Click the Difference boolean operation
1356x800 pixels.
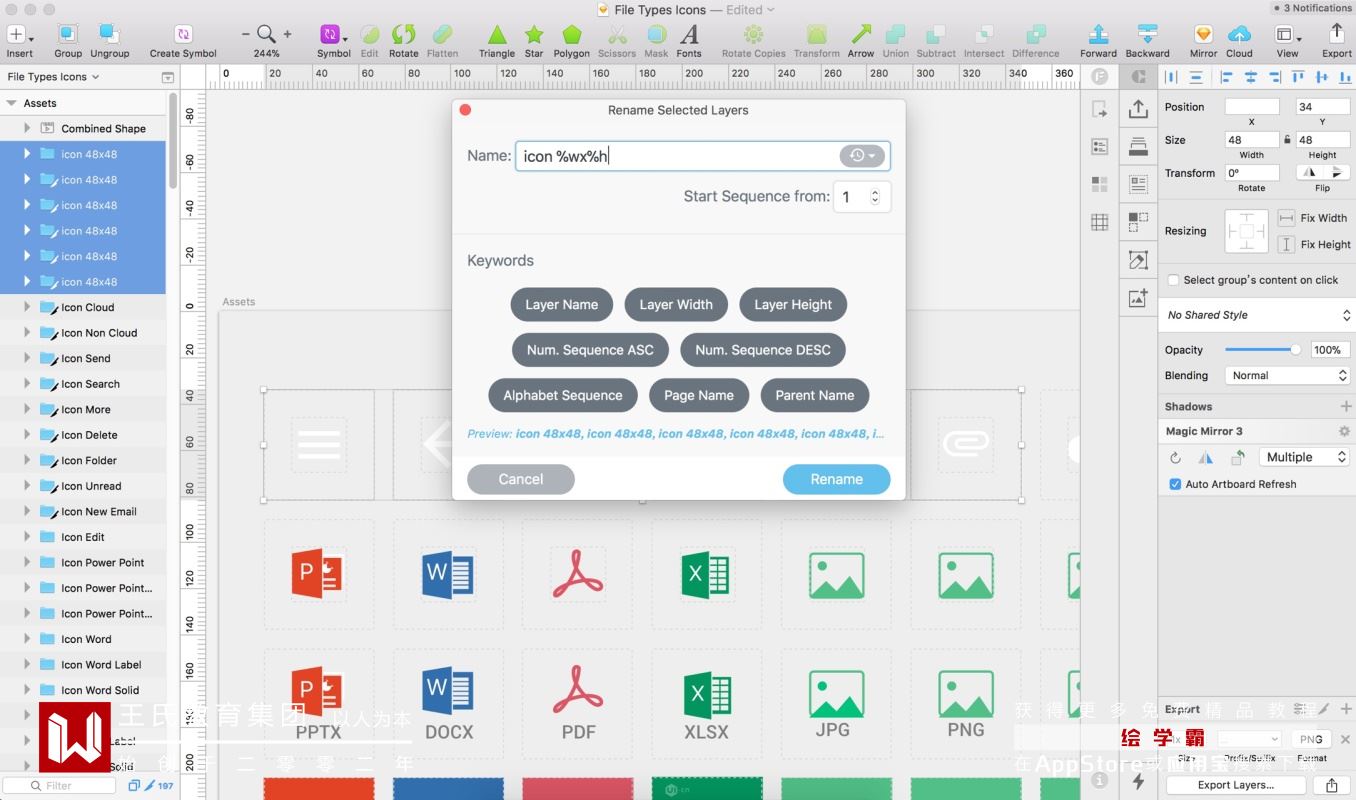[1035, 40]
